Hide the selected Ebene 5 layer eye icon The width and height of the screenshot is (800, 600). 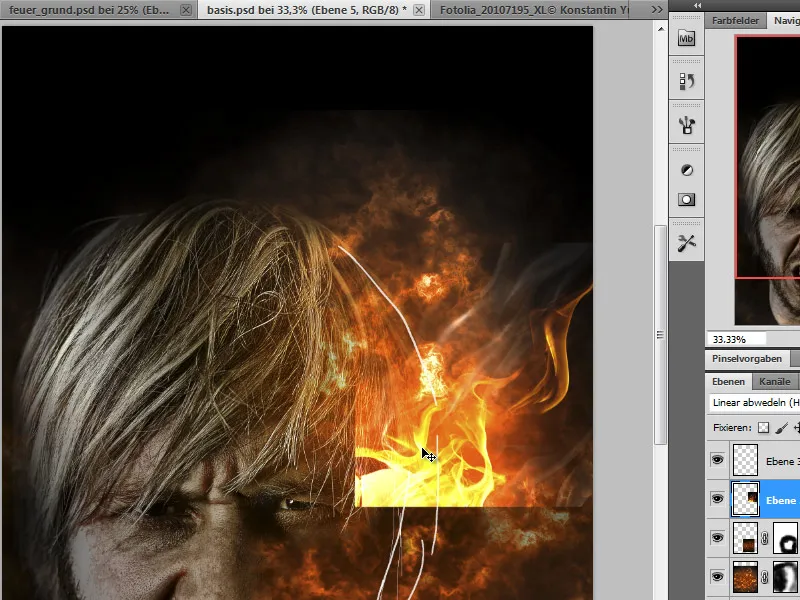[717, 499]
